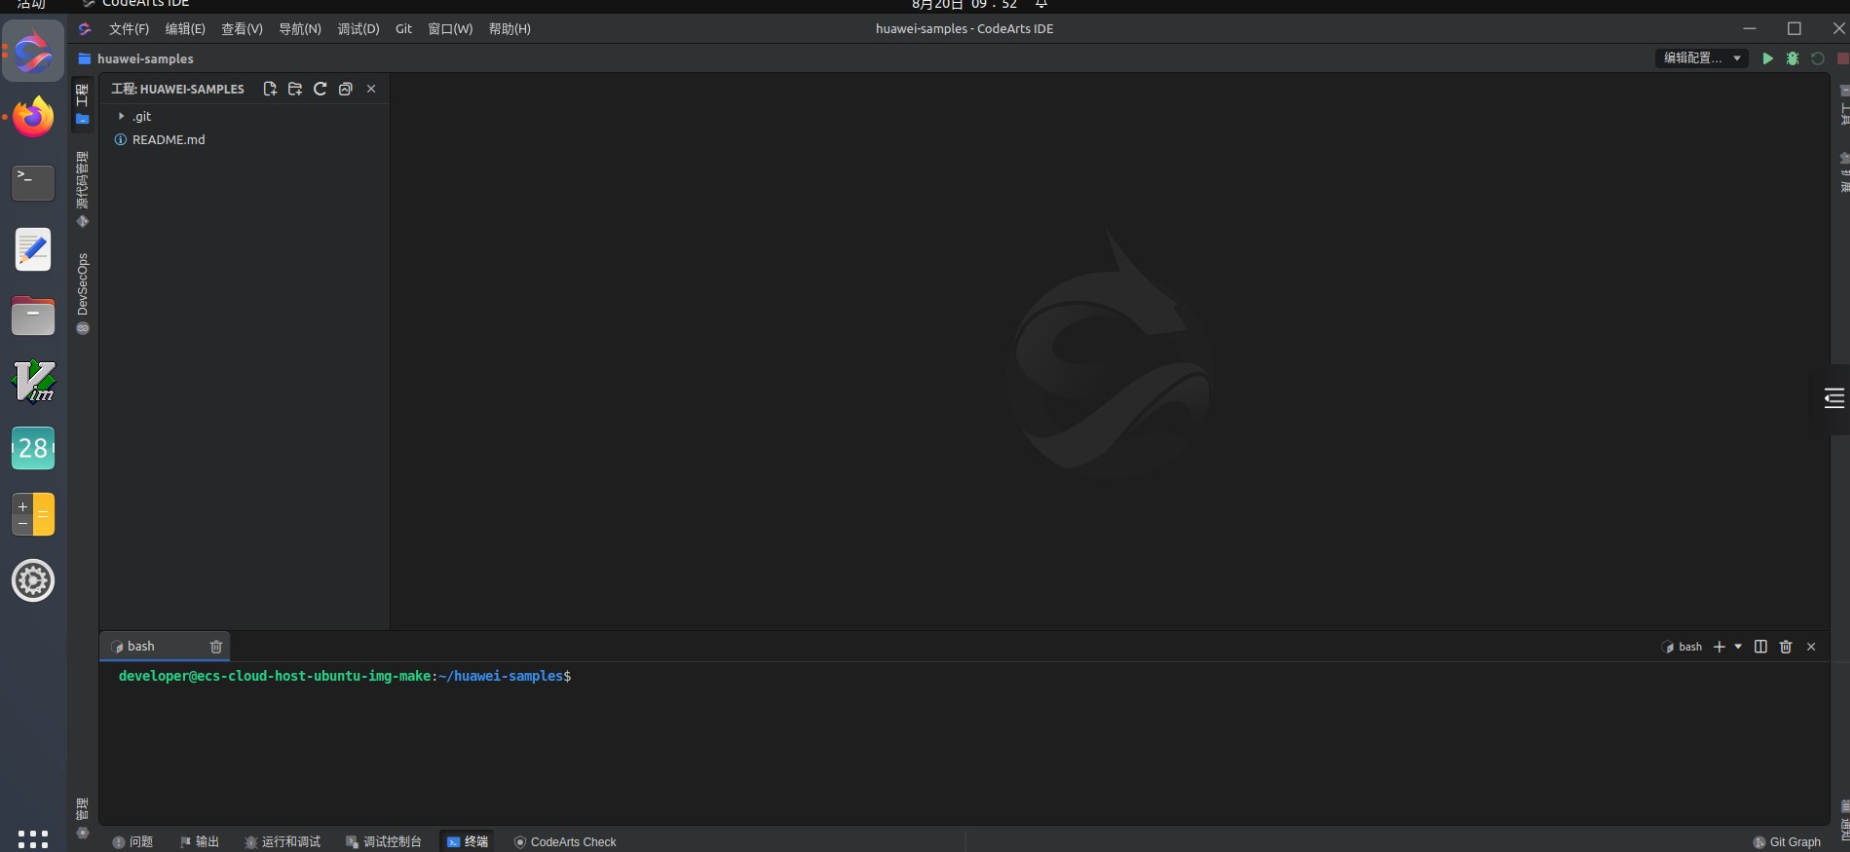1850x852 pixels.
Task: Open Firefox from the dock
Action: click(33, 117)
